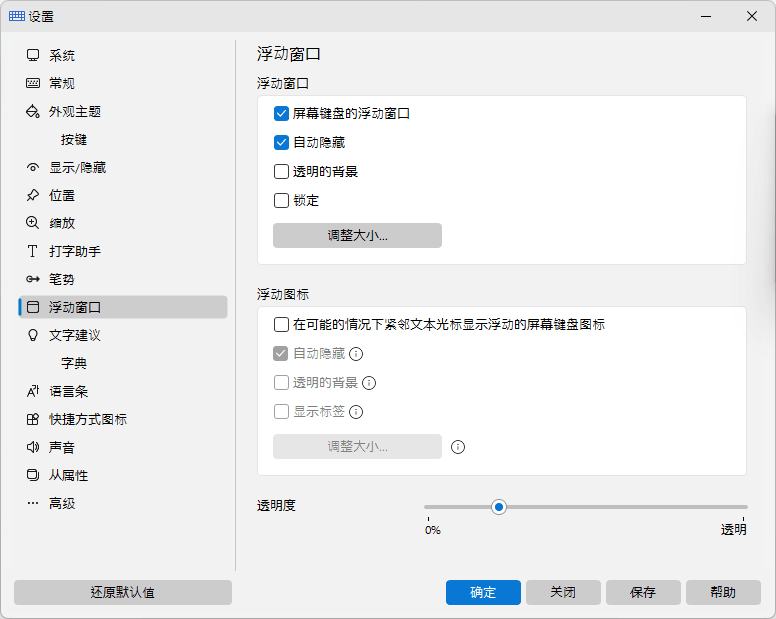The height and width of the screenshot is (619, 776).
Task: Click 调整大小... button in 浮动窗口 section
Action: [357, 236]
